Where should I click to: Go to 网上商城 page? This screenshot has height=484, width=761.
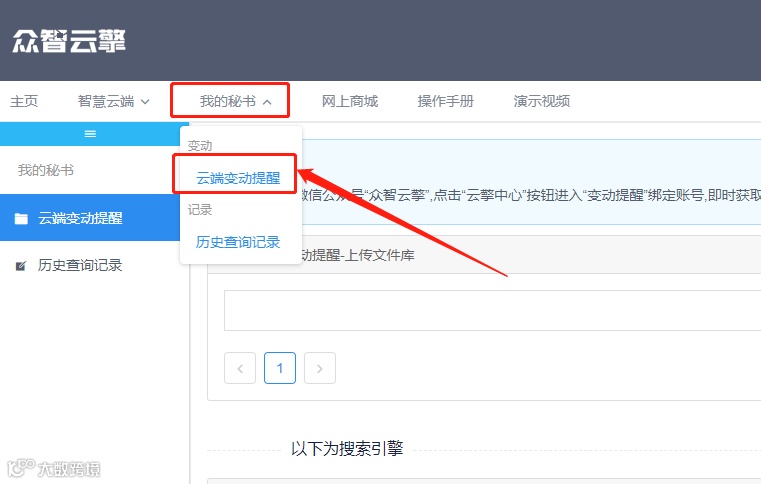coord(349,101)
